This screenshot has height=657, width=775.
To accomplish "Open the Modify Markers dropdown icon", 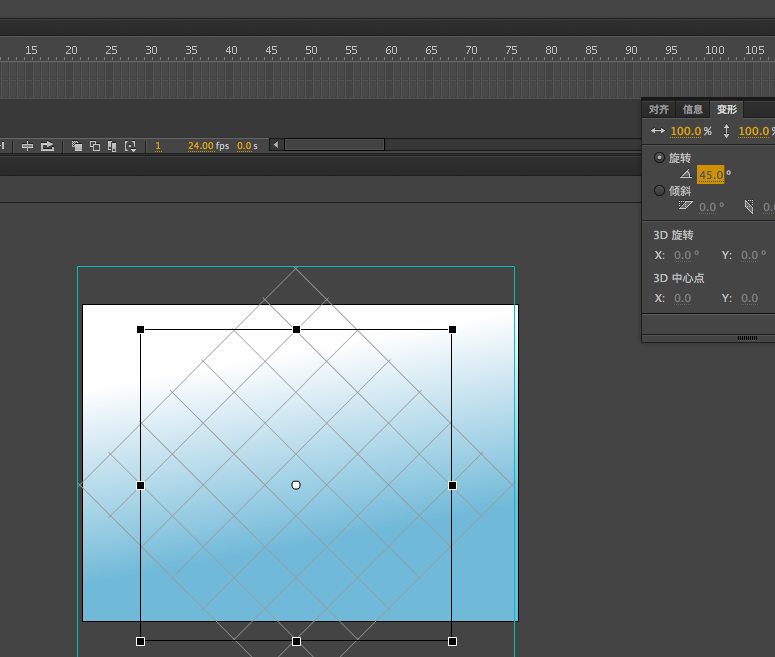I will coord(130,146).
